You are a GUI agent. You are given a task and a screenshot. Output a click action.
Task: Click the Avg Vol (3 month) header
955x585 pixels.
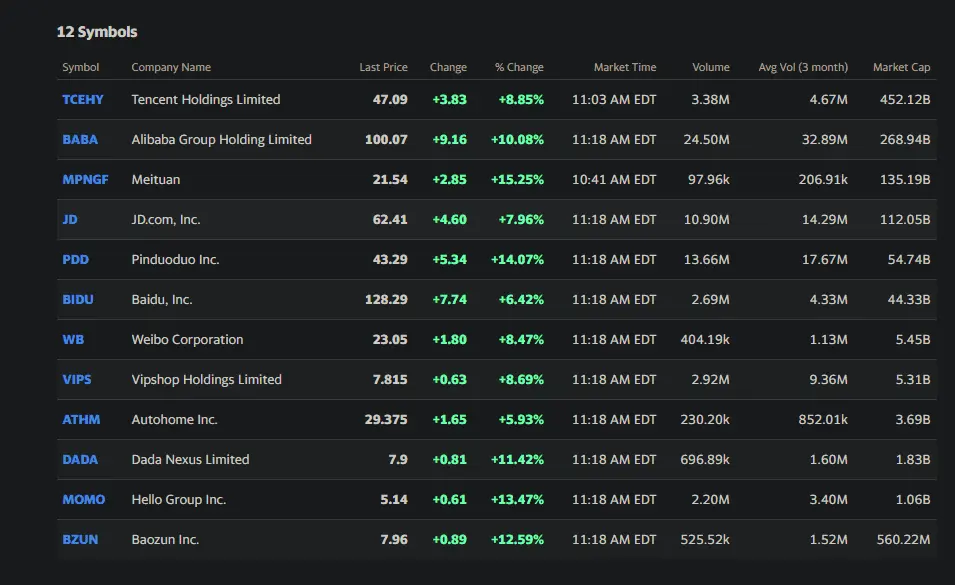(802, 68)
